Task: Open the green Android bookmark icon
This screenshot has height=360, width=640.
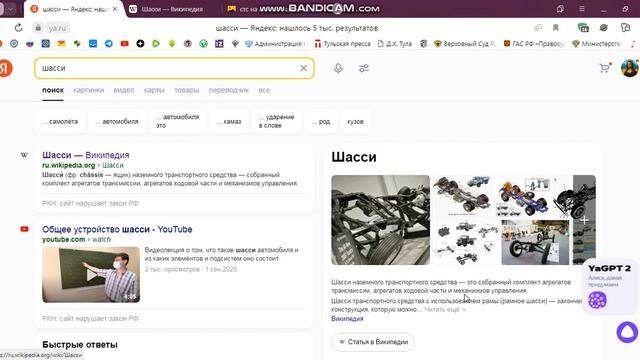Action: (172, 43)
